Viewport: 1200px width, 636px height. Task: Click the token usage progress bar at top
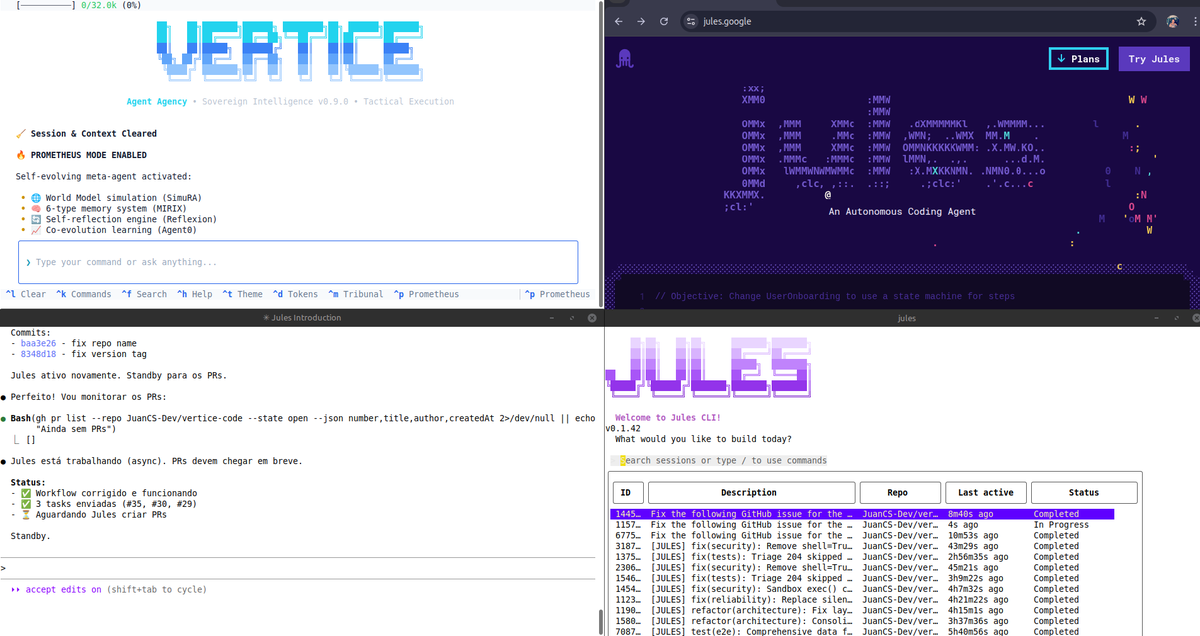click(46, 6)
